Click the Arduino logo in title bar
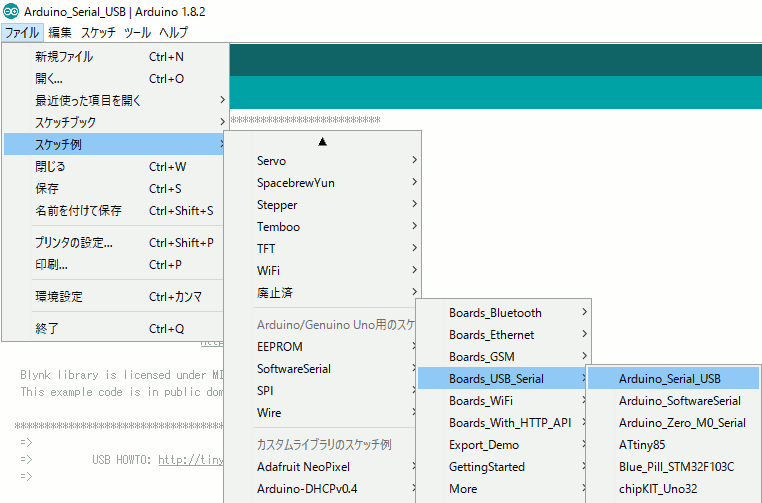The height and width of the screenshot is (503, 762). (x=11, y=11)
